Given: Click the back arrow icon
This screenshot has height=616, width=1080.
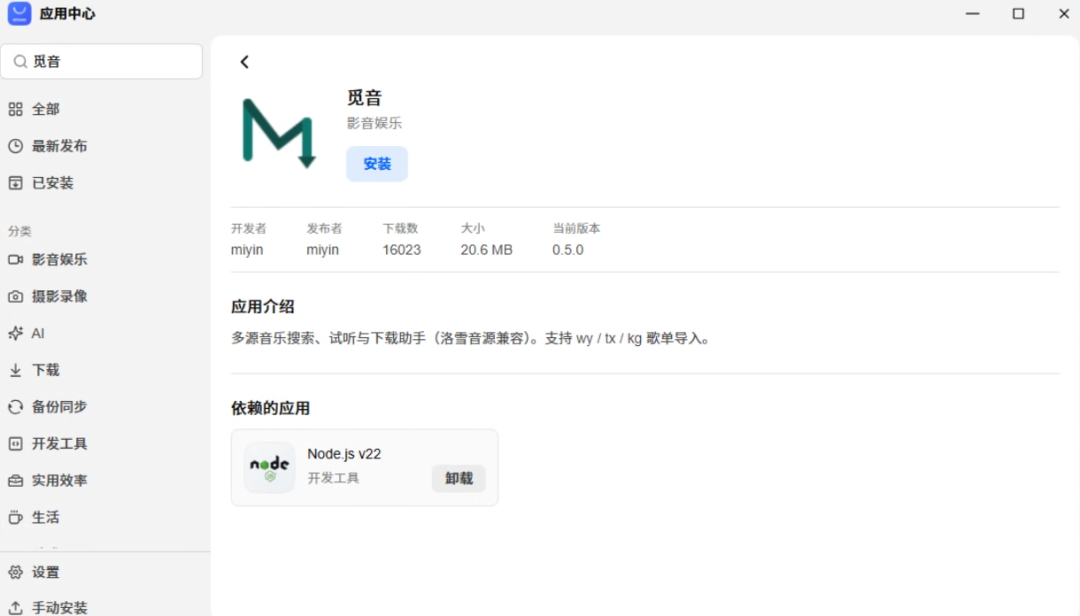Looking at the screenshot, I should [245, 62].
